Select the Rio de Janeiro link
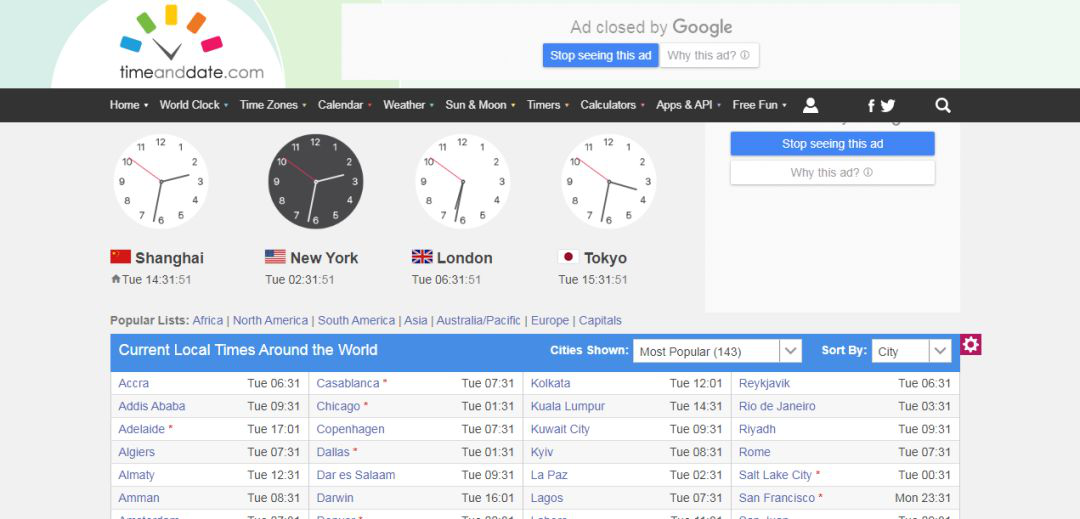 click(777, 406)
